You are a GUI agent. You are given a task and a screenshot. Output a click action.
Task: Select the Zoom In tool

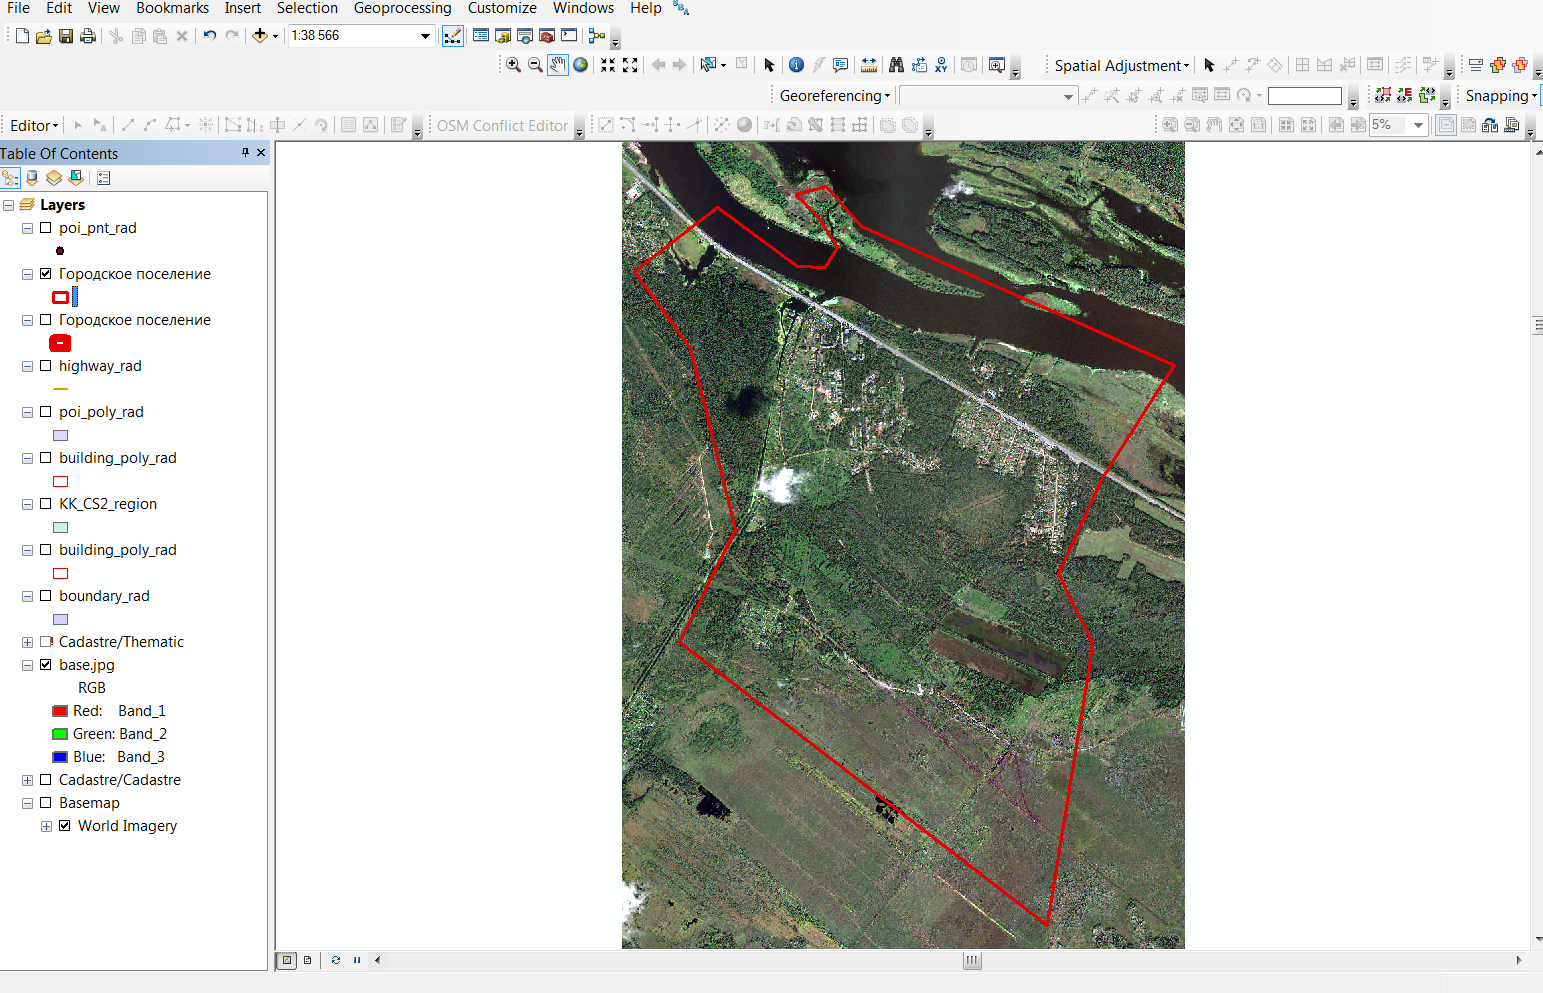tap(513, 65)
